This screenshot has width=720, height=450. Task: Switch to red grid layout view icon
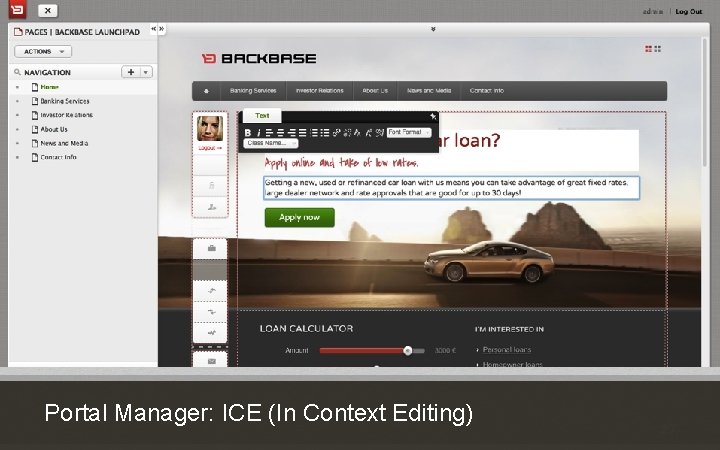point(648,49)
